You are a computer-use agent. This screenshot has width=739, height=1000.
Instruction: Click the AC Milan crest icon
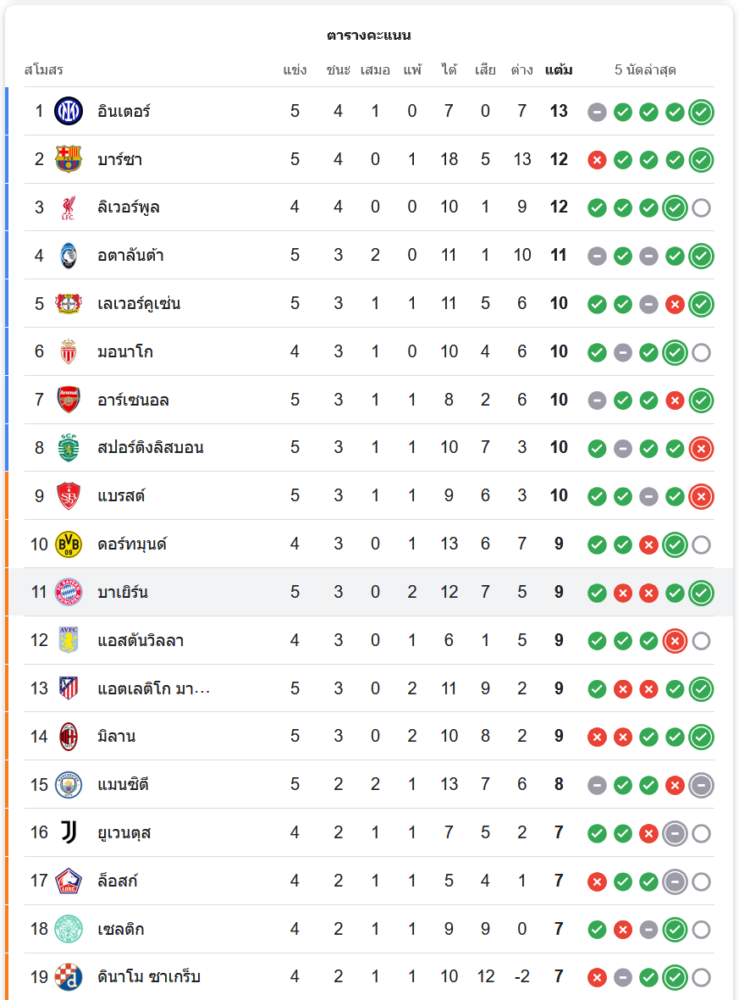[x=68, y=736]
